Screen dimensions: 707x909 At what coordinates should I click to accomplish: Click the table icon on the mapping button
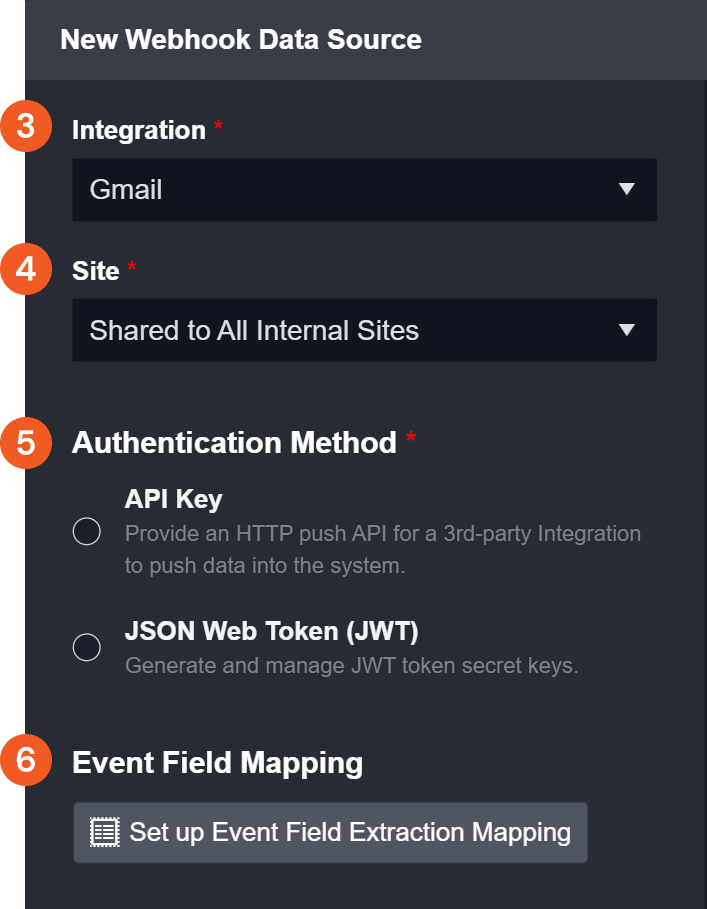103,832
